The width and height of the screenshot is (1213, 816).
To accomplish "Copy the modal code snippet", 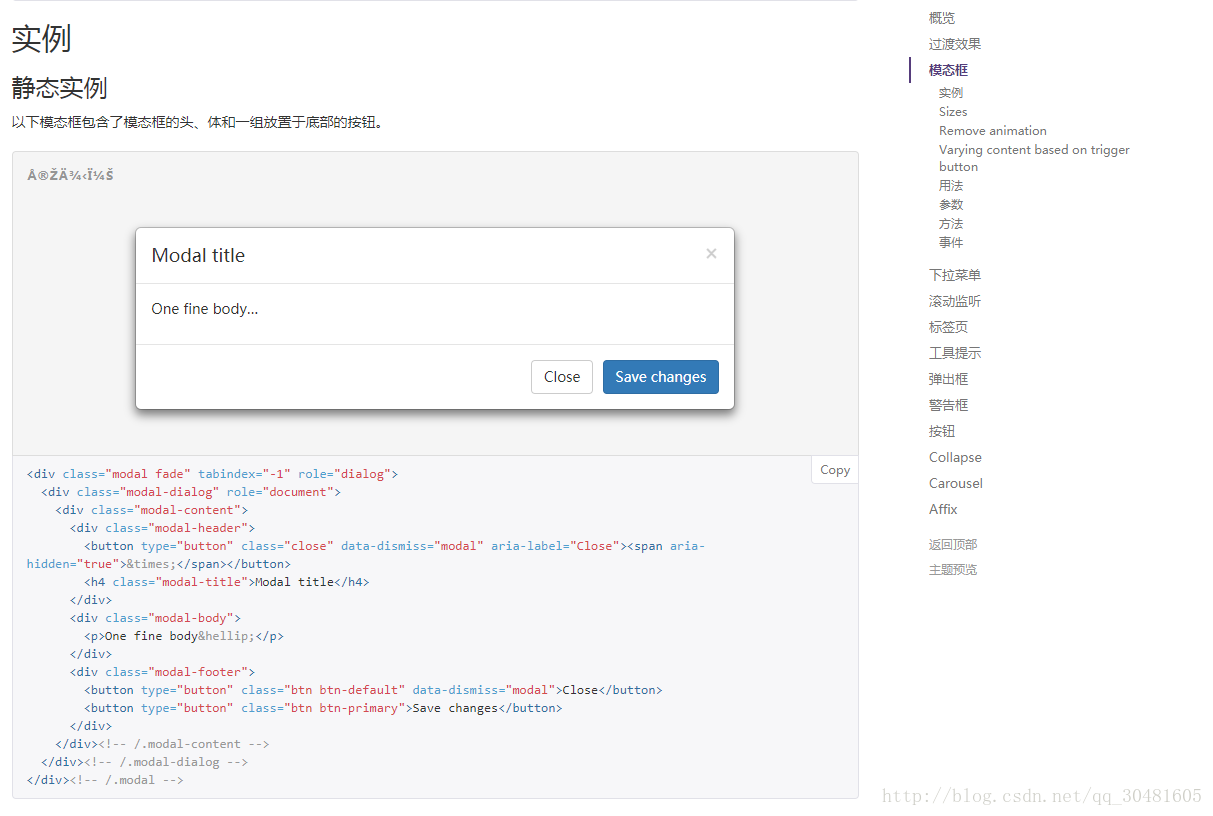I will [834, 470].
